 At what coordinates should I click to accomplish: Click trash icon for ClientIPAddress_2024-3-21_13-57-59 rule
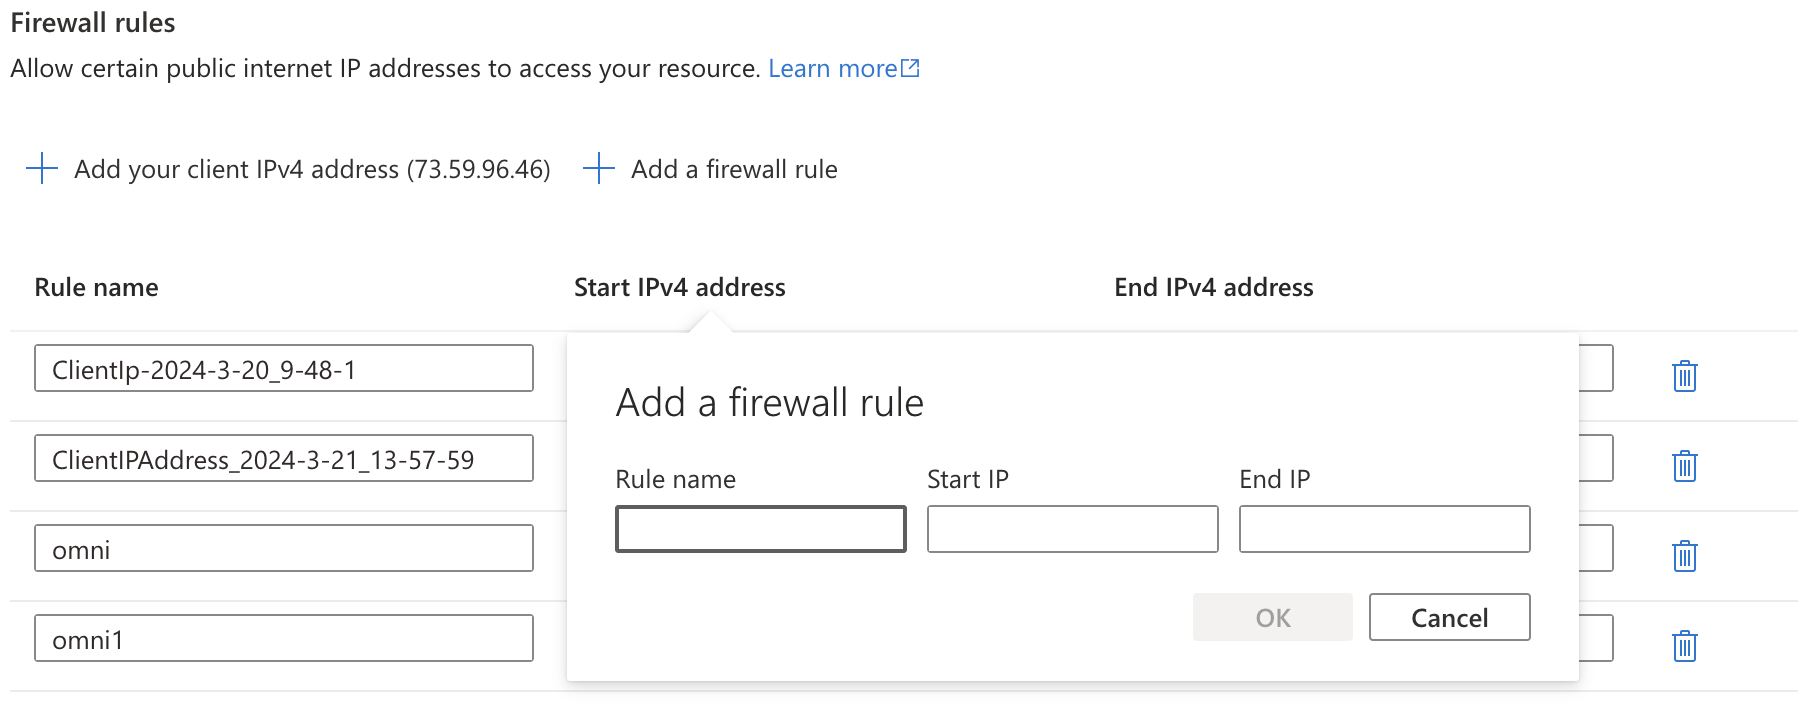coord(1684,466)
